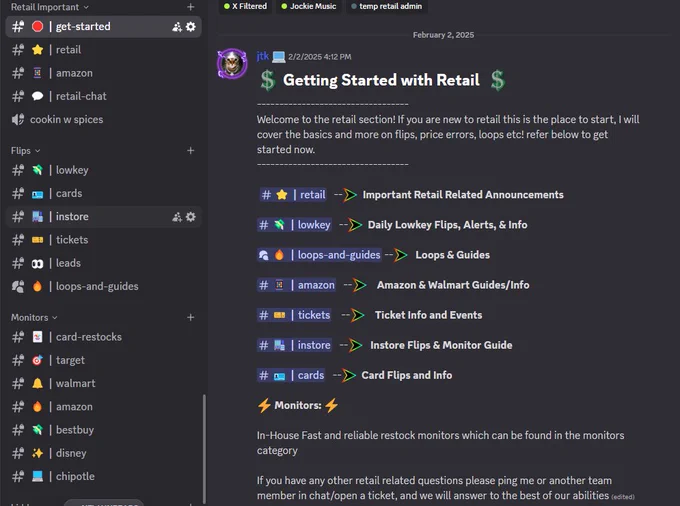Open amazon channel under Retail Important
The height and width of the screenshot is (506, 680).
[103, 73]
